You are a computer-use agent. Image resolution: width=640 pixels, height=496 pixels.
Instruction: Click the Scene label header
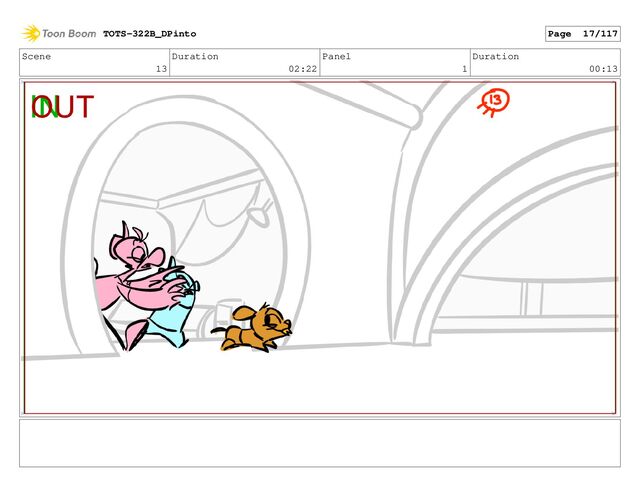coord(36,56)
